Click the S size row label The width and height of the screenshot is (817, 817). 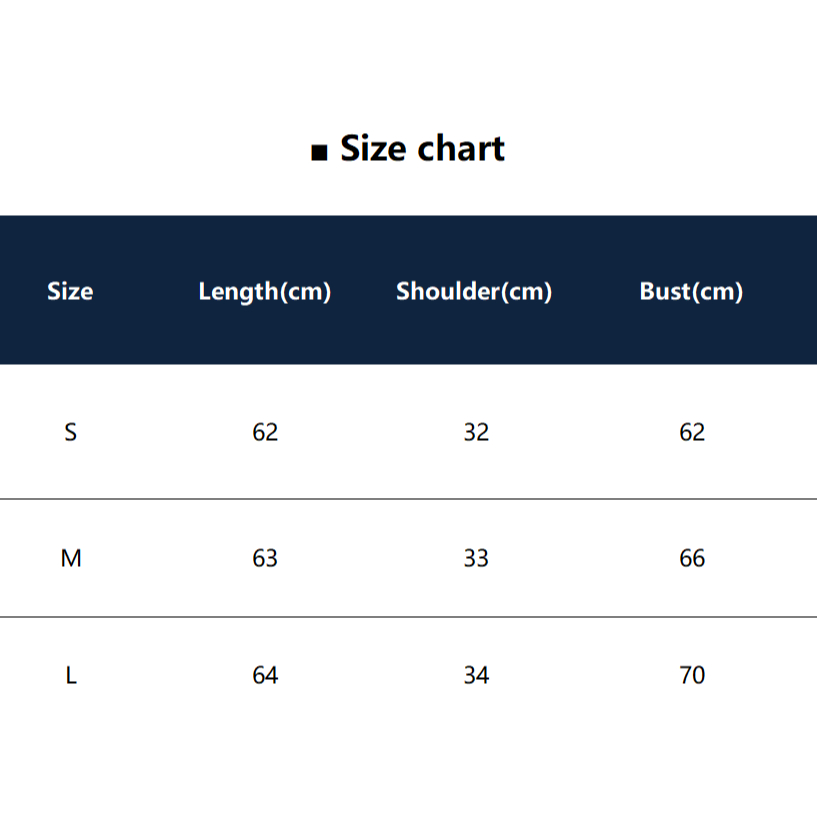[x=70, y=432]
